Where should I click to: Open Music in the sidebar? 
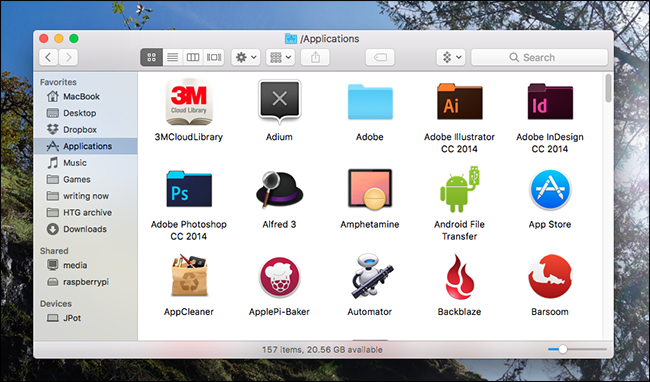[x=86, y=163]
